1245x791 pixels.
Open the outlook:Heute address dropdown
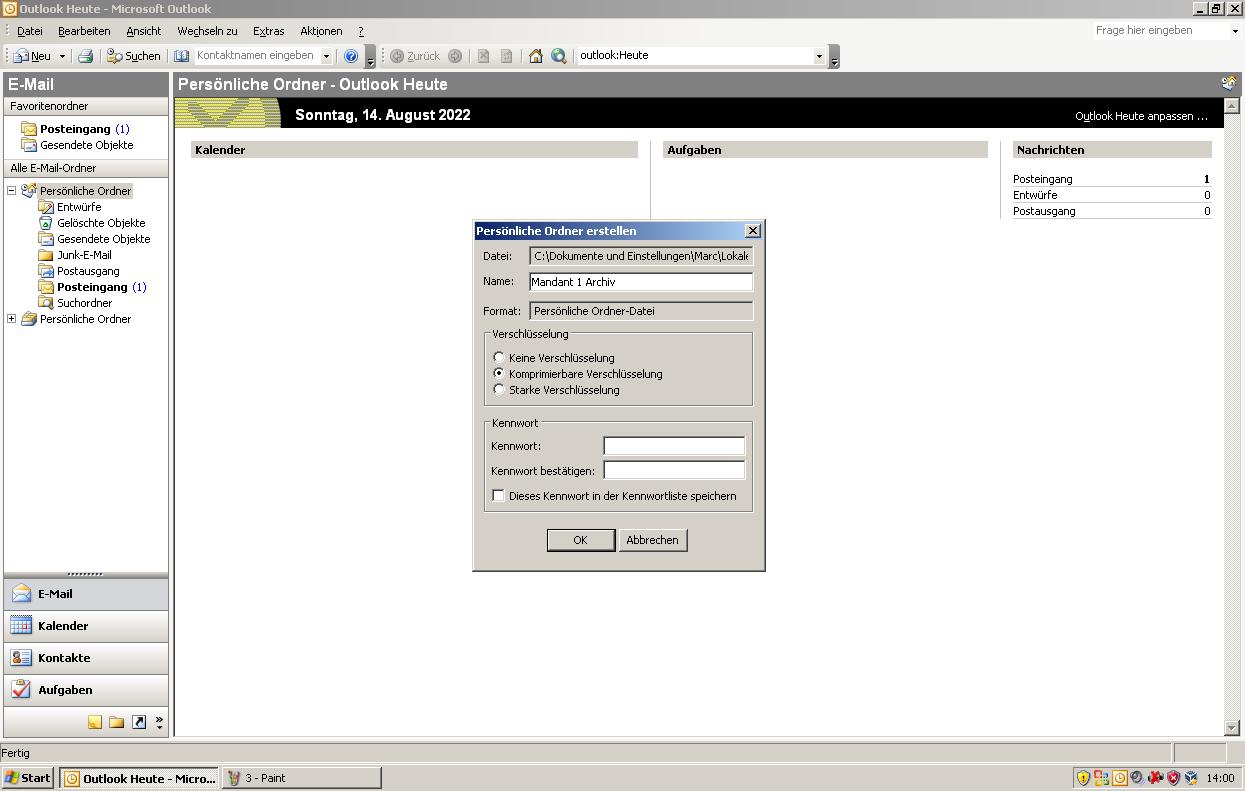point(819,56)
